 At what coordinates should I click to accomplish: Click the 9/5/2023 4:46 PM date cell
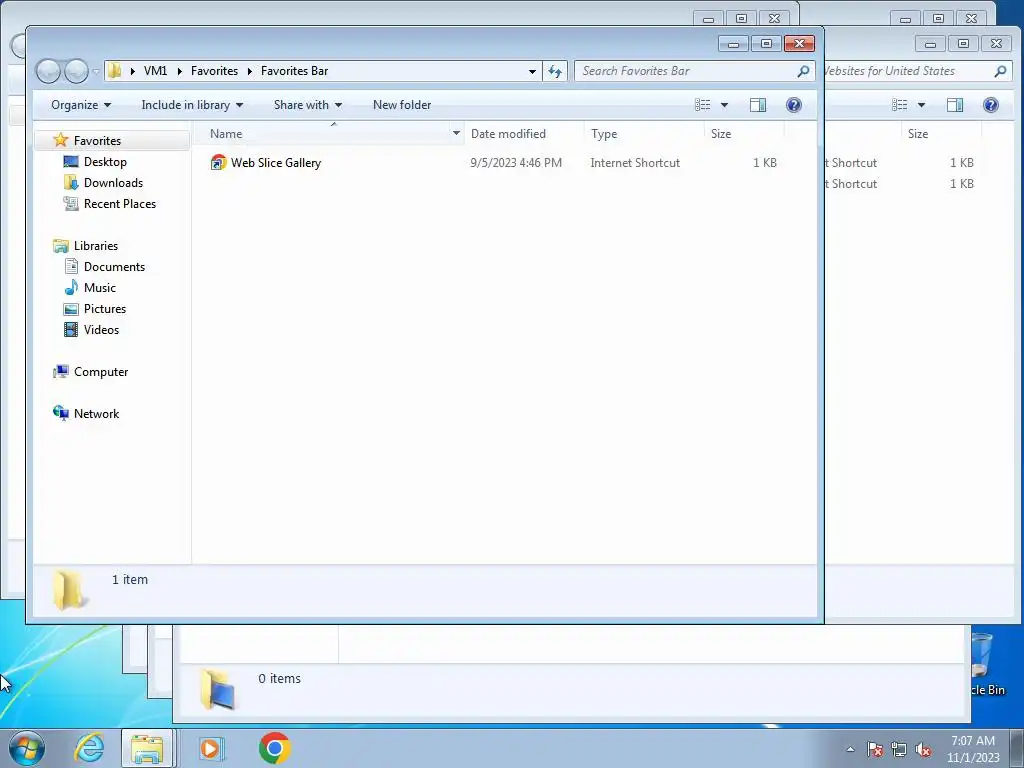516,163
